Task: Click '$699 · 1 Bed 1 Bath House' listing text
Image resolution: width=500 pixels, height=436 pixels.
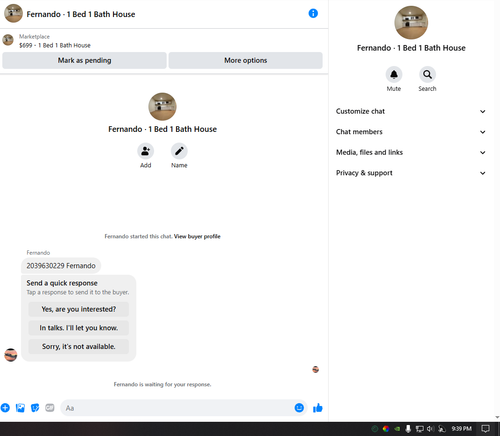Action: [x=55, y=45]
